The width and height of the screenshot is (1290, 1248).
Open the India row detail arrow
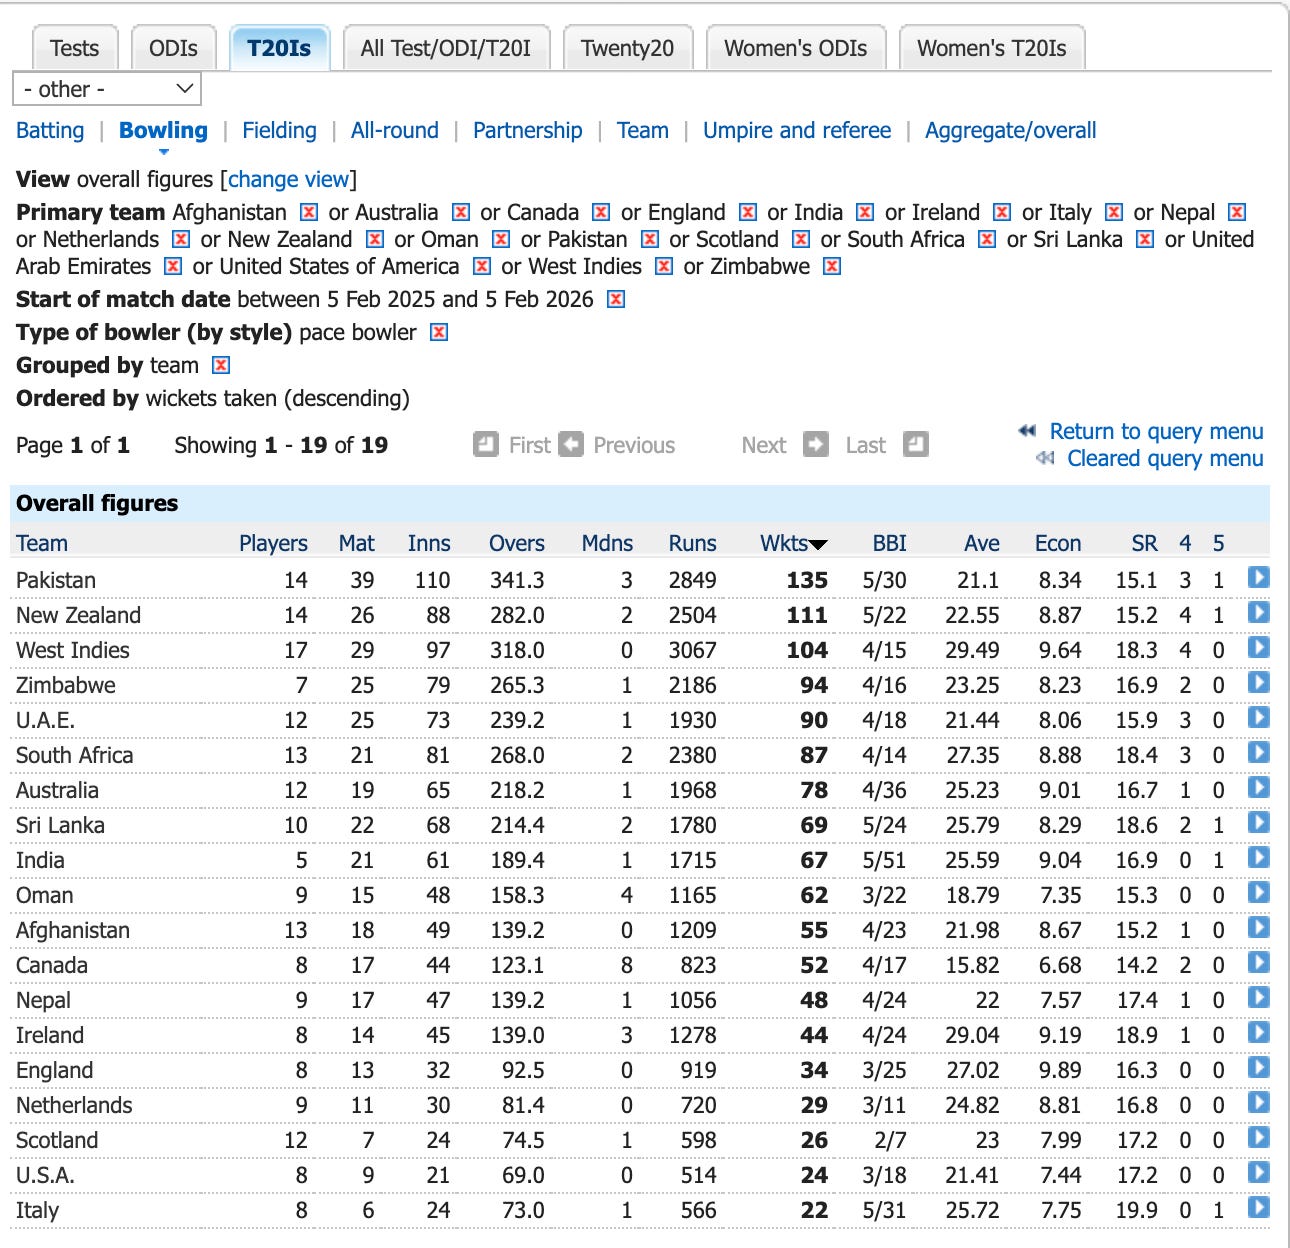pyautogui.click(x=1259, y=858)
